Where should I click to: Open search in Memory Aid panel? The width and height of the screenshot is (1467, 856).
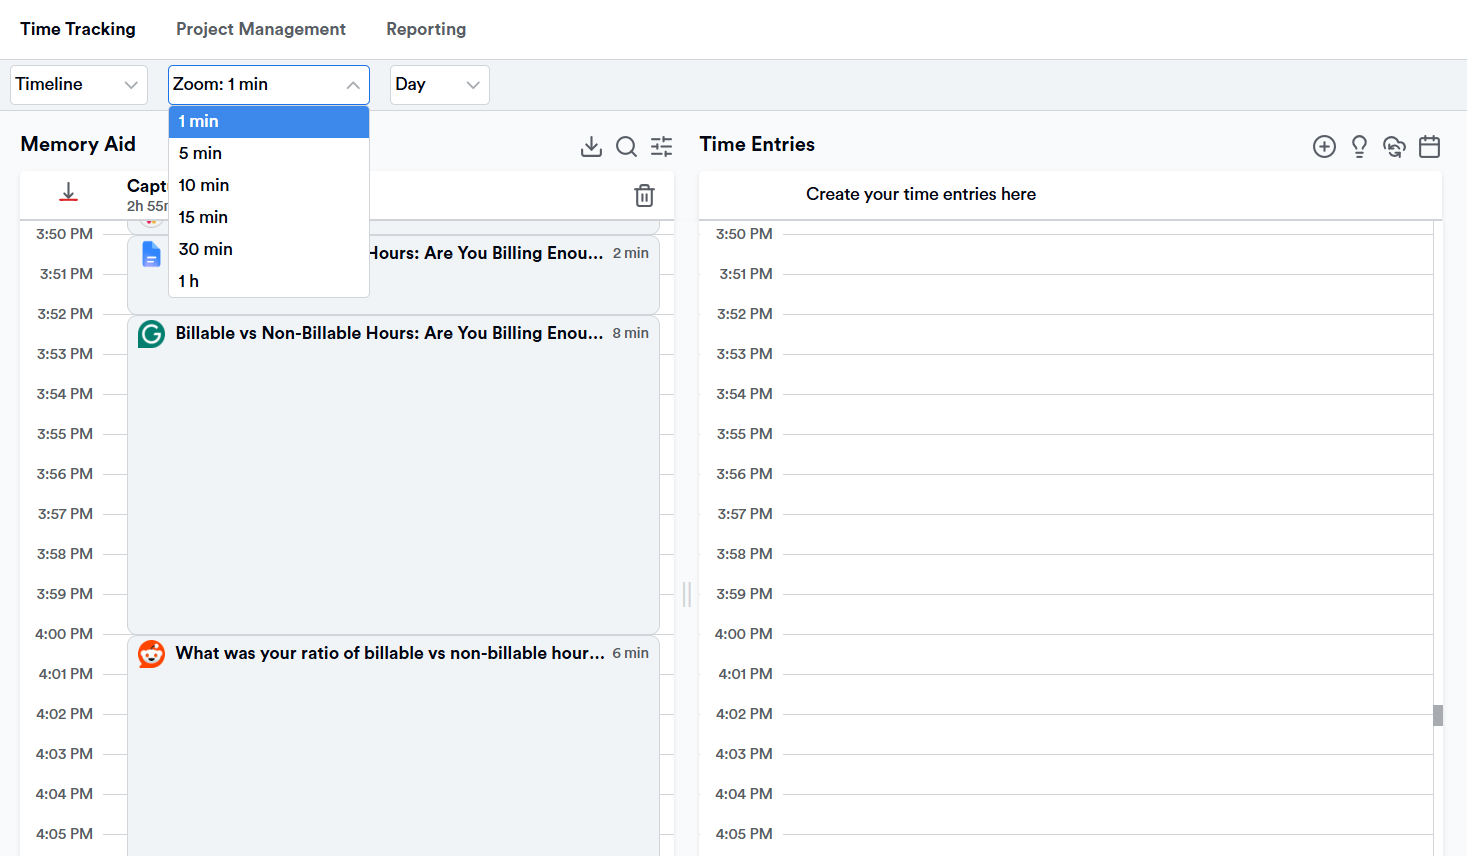[627, 147]
